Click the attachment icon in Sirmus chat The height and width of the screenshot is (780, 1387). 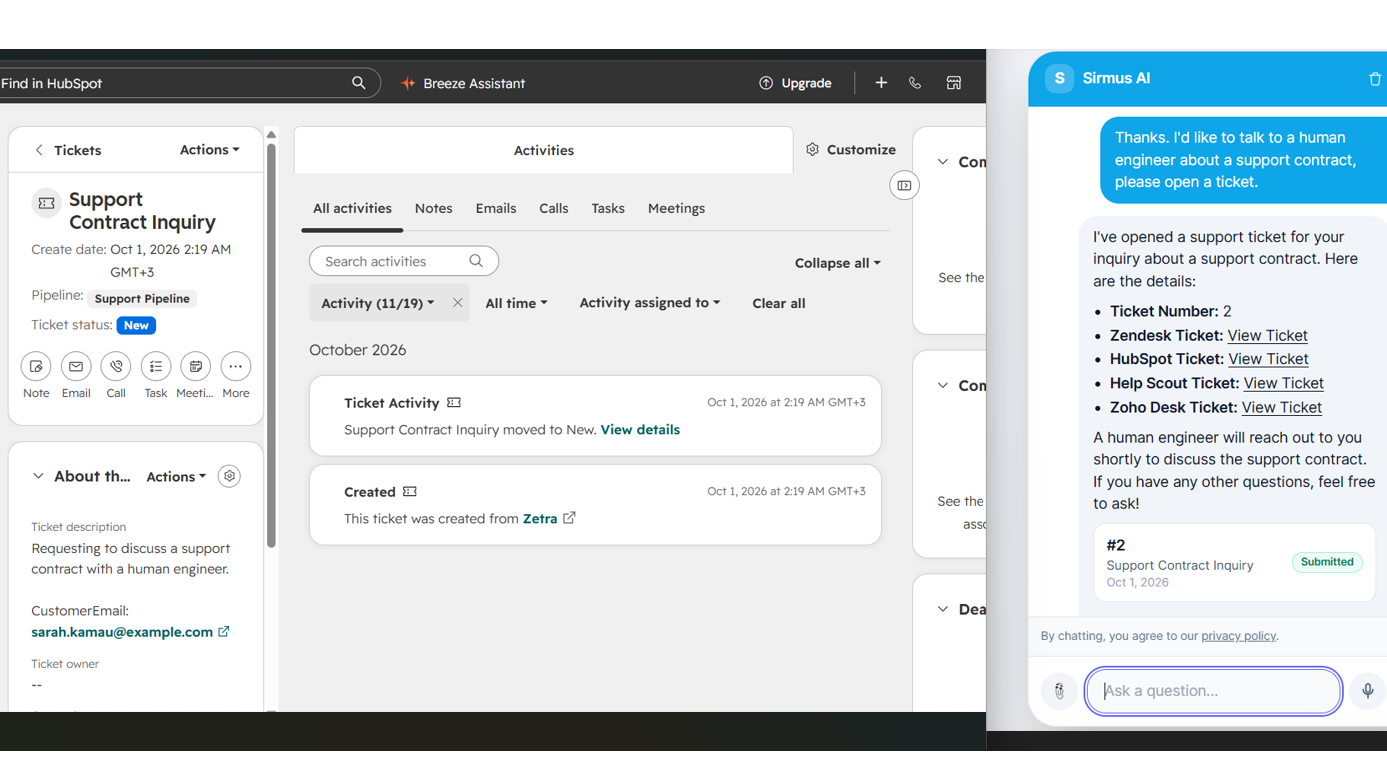[1059, 691]
